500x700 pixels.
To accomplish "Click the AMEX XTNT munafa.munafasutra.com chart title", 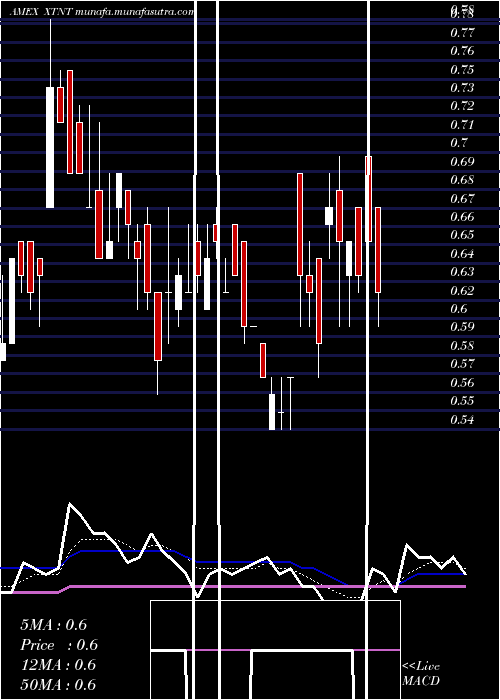I will (102, 12).
